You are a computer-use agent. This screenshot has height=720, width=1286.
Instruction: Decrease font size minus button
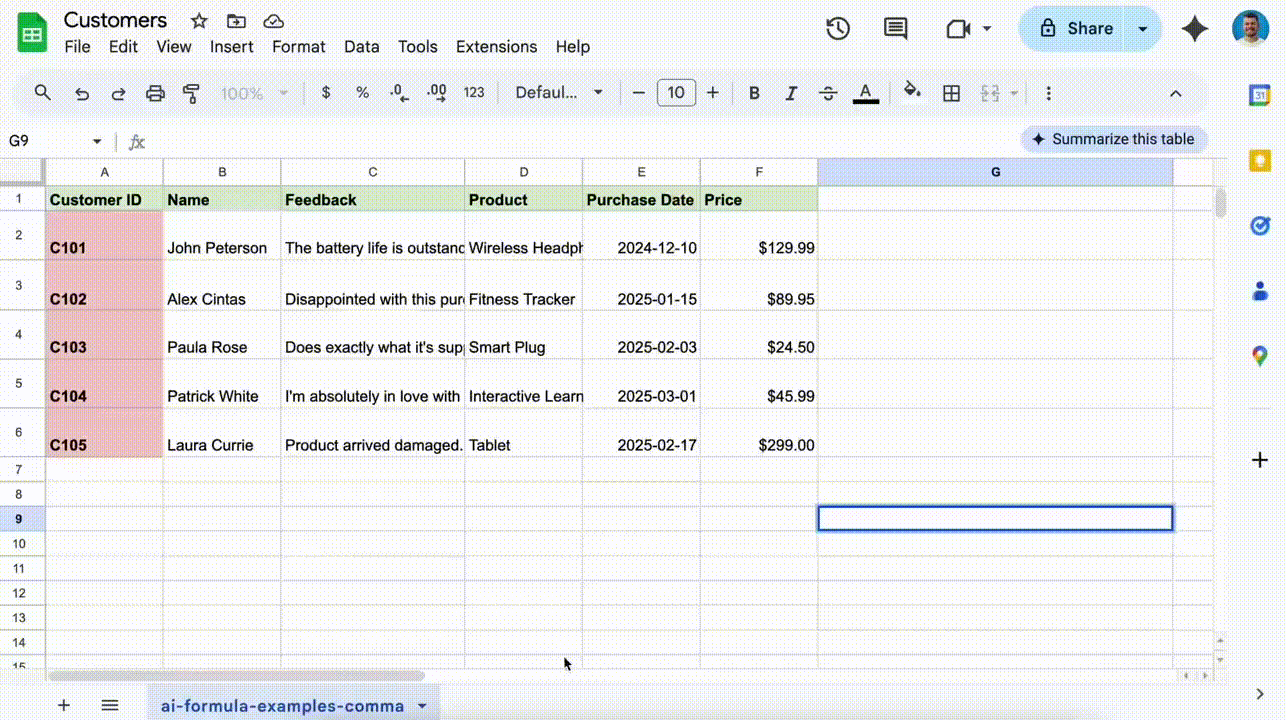pyautogui.click(x=639, y=93)
